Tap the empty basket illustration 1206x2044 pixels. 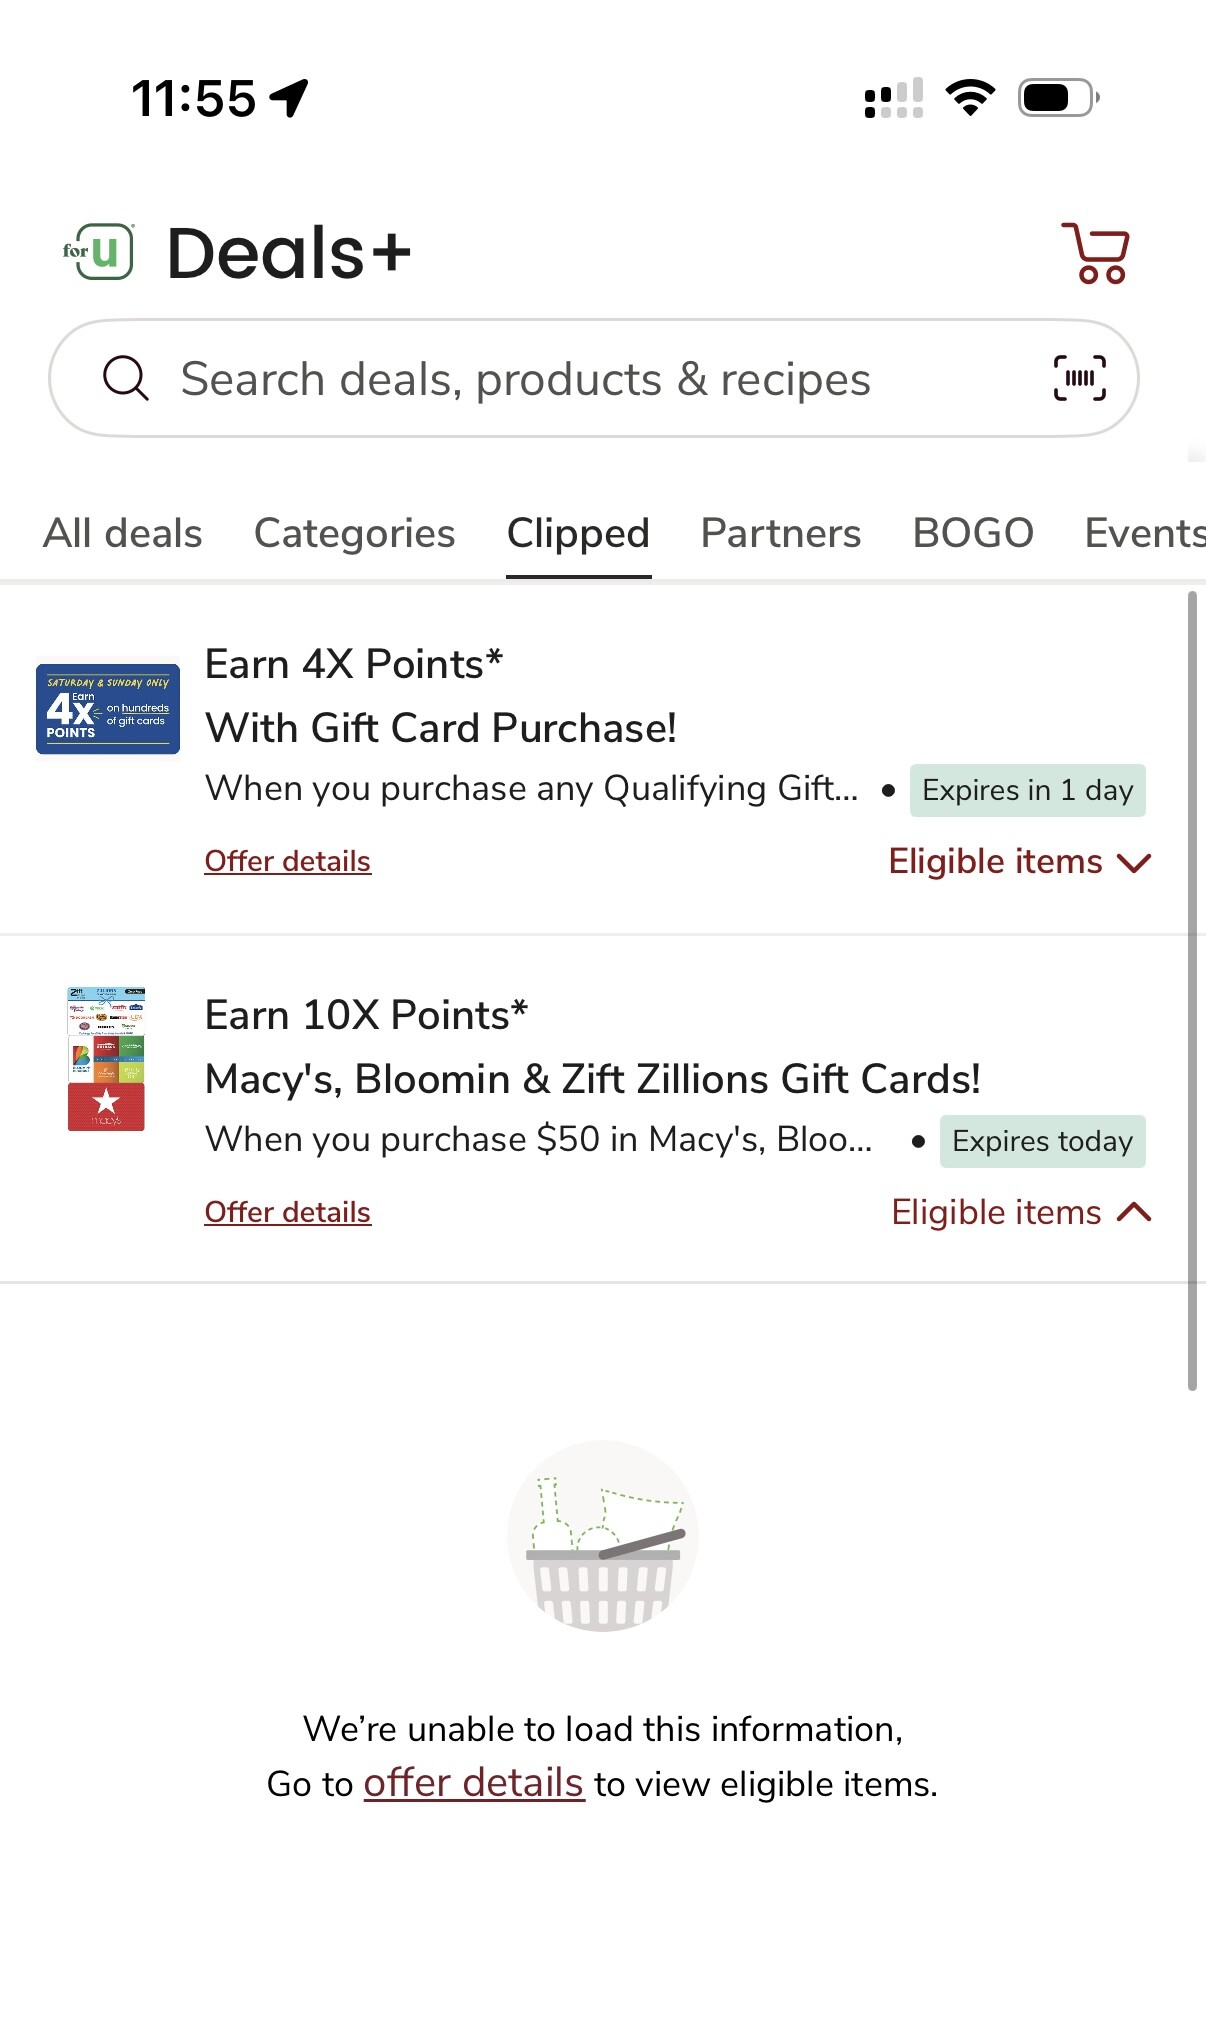pos(602,1536)
